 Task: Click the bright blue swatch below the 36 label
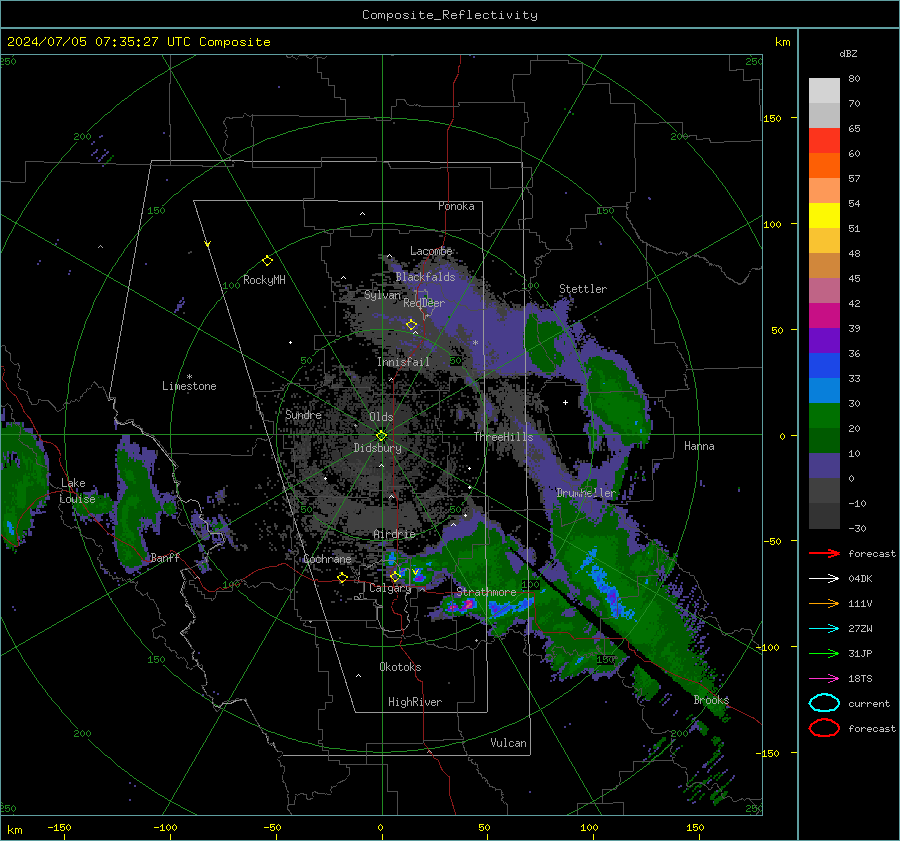click(824, 366)
